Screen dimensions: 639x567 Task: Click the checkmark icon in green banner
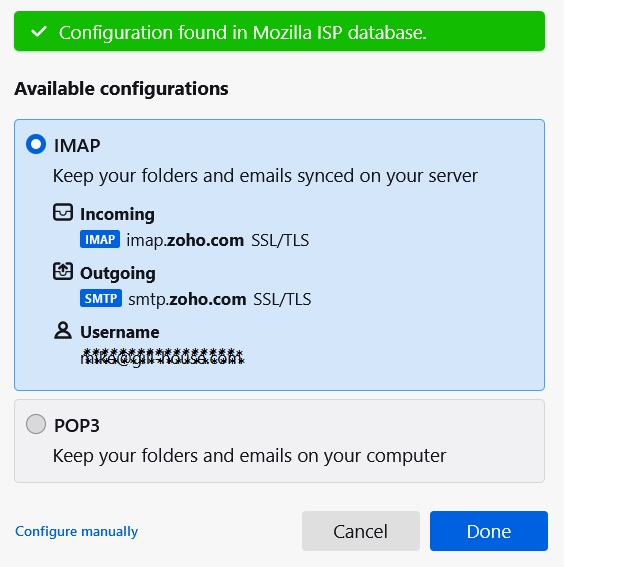tap(38, 32)
